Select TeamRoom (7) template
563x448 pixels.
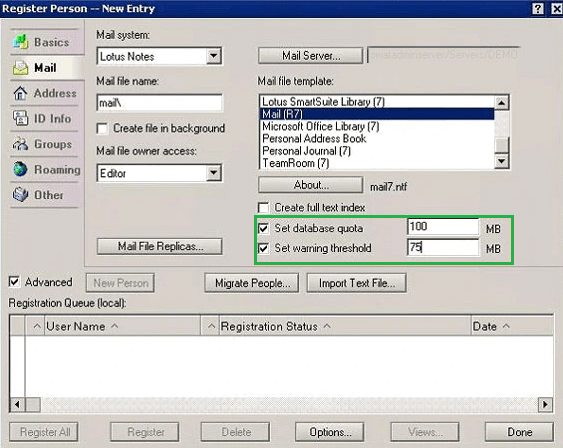pos(376,163)
